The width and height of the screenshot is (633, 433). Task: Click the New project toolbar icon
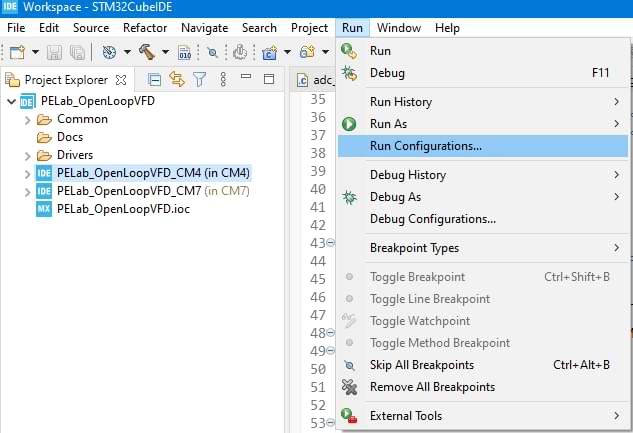17,52
